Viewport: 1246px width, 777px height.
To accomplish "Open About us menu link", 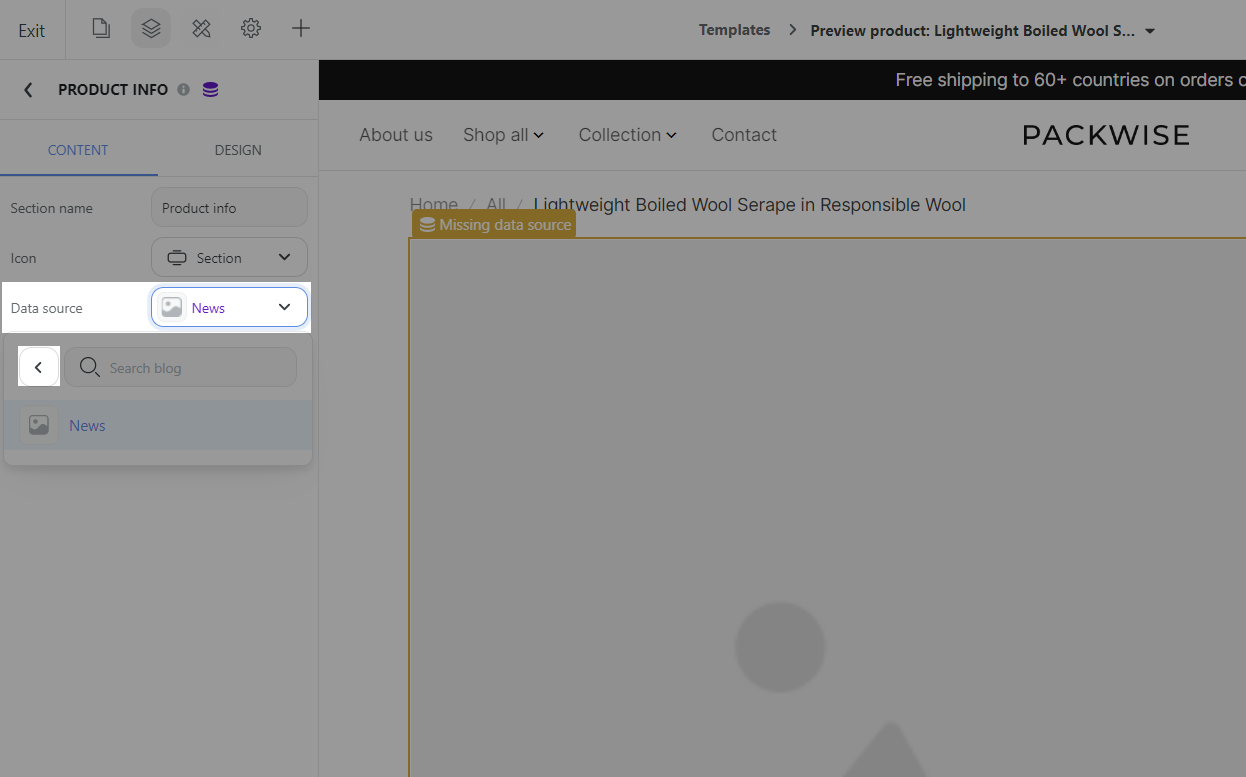I will tap(396, 135).
